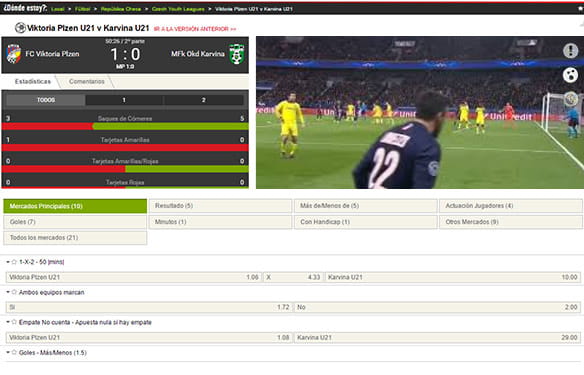The width and height of the screenshot is (584, 375).
Task: Click the live match video stream
Action: [420, 112]
